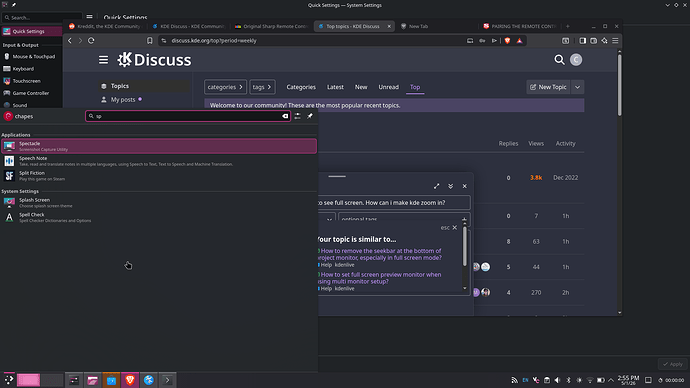This screenshot has height=388, width=690.
Task: Go back in browser history
Action: 70,40
